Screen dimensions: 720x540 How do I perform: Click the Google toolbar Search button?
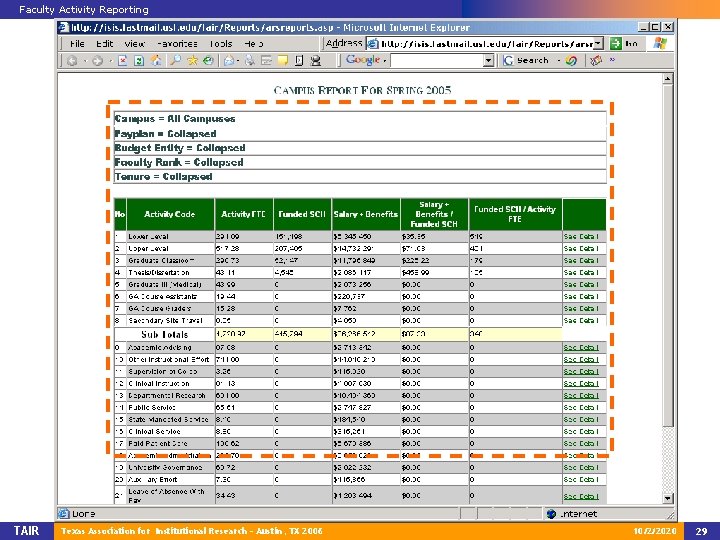(x=526, y=60)
